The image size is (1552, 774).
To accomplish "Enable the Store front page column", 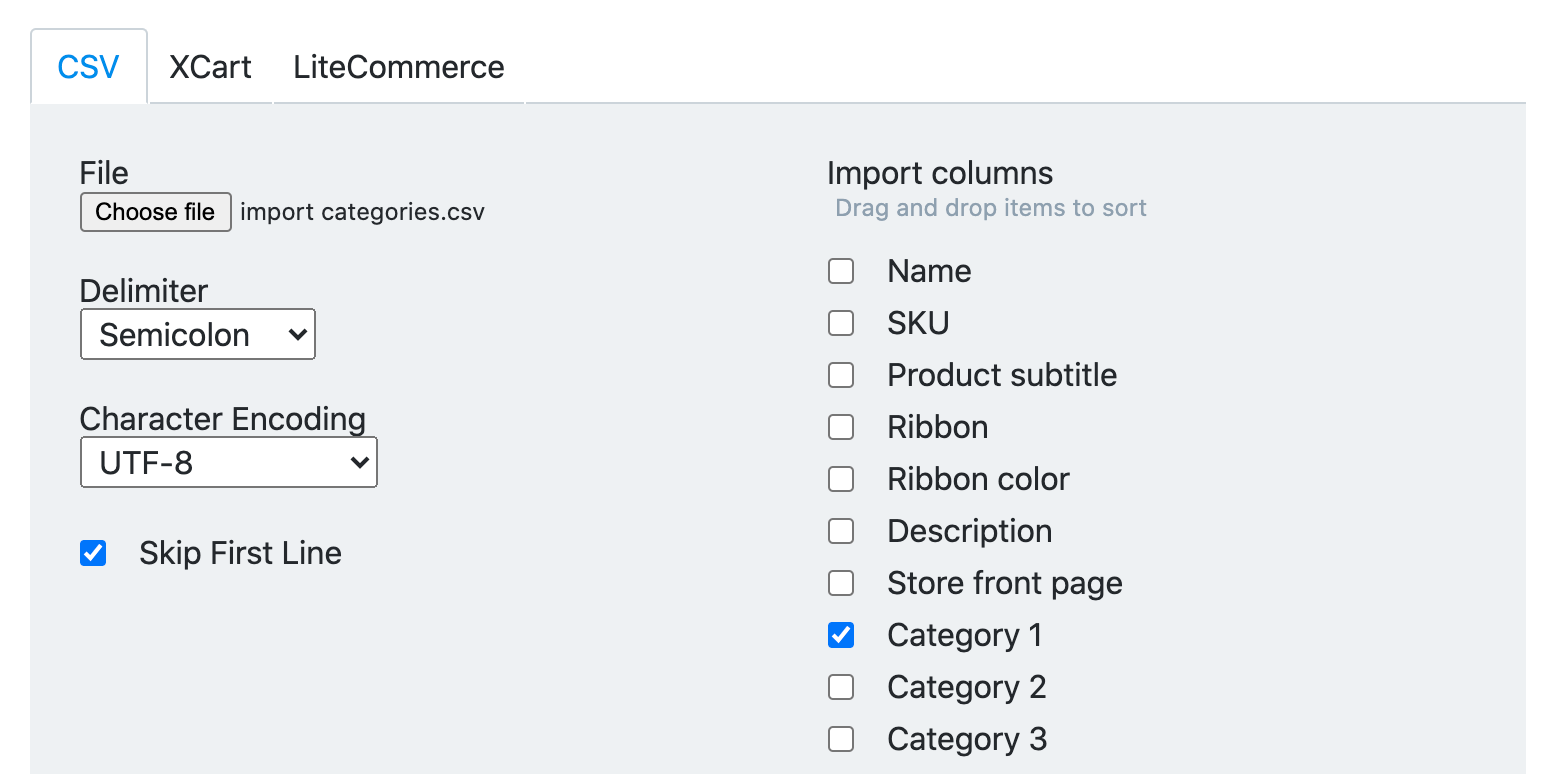I will tap(840, 582).
